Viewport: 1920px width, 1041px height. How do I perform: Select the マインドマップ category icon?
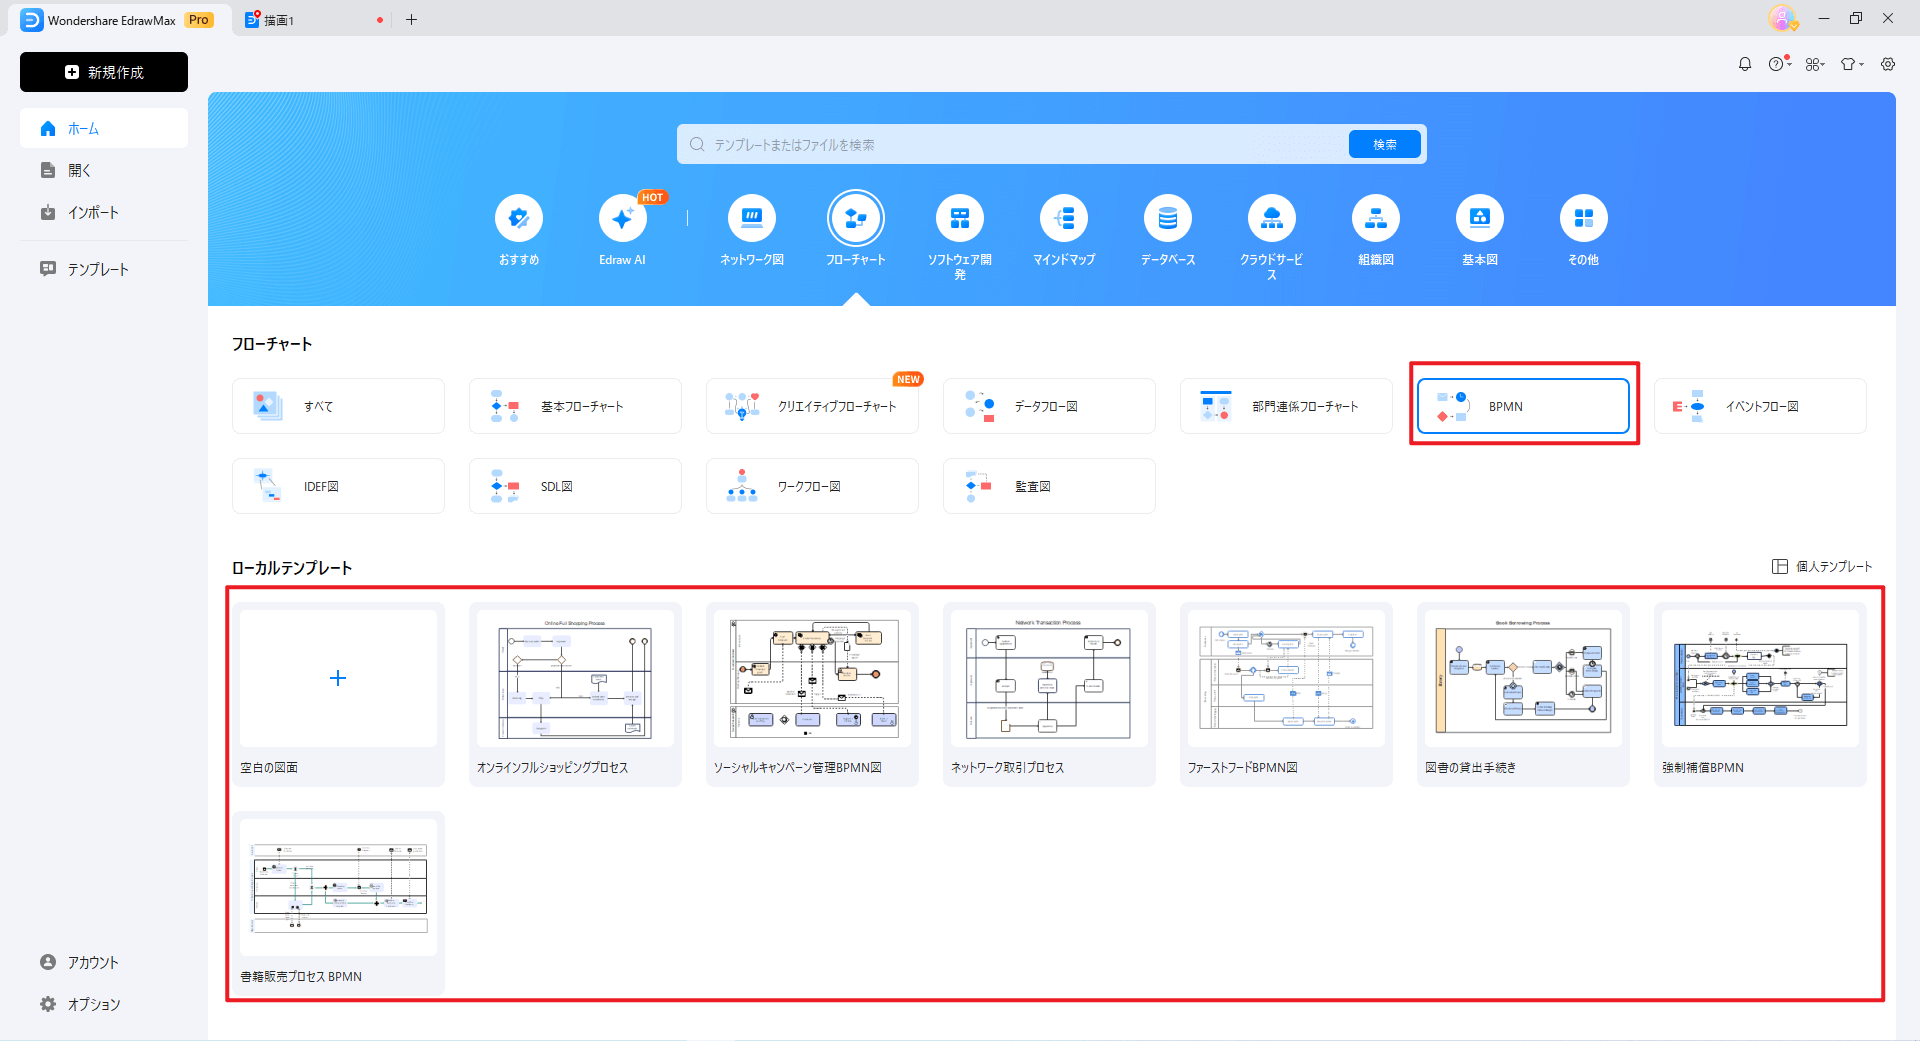click(x=1064, y=218)
